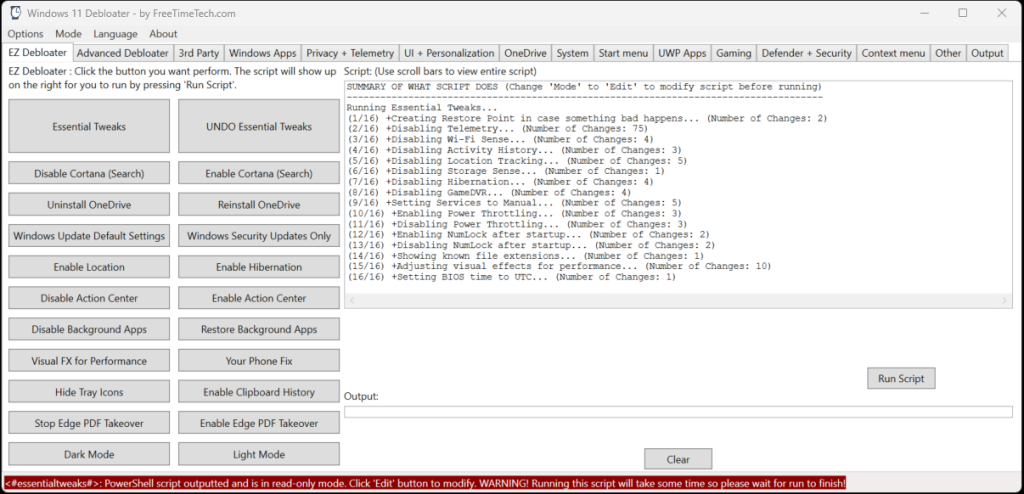Click Enable Action Center button
The image size is (1024, 494).
(x=259, y=298)
